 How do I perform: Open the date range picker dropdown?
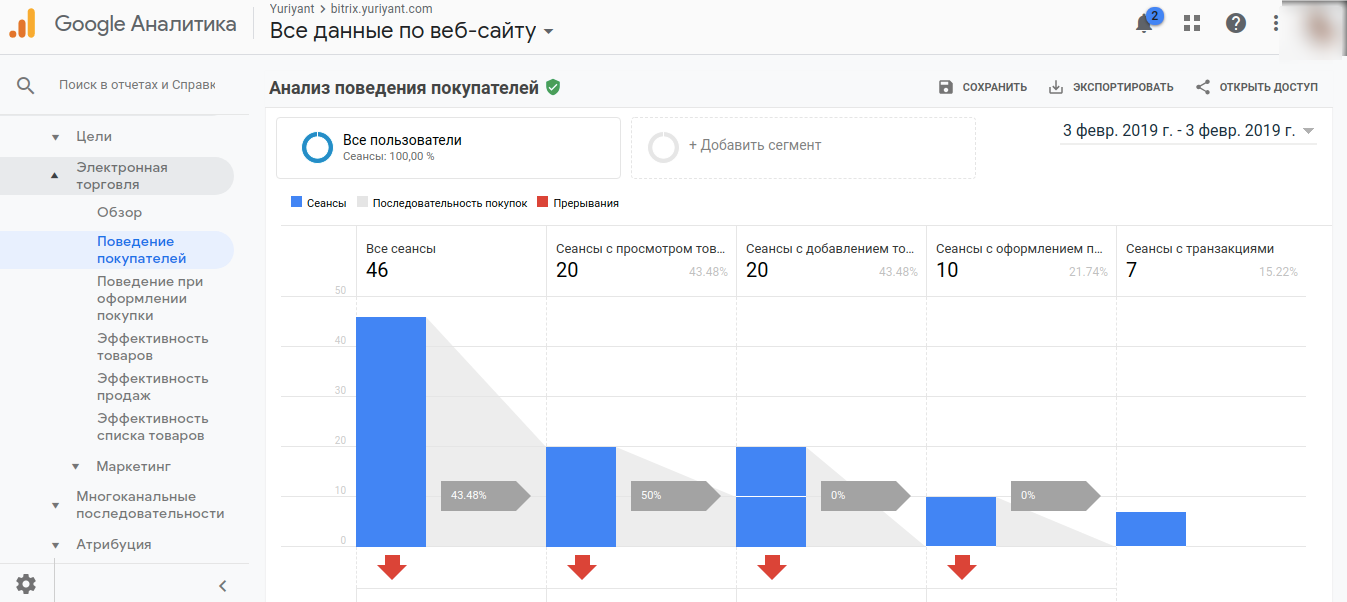[x=1188, y=131]
